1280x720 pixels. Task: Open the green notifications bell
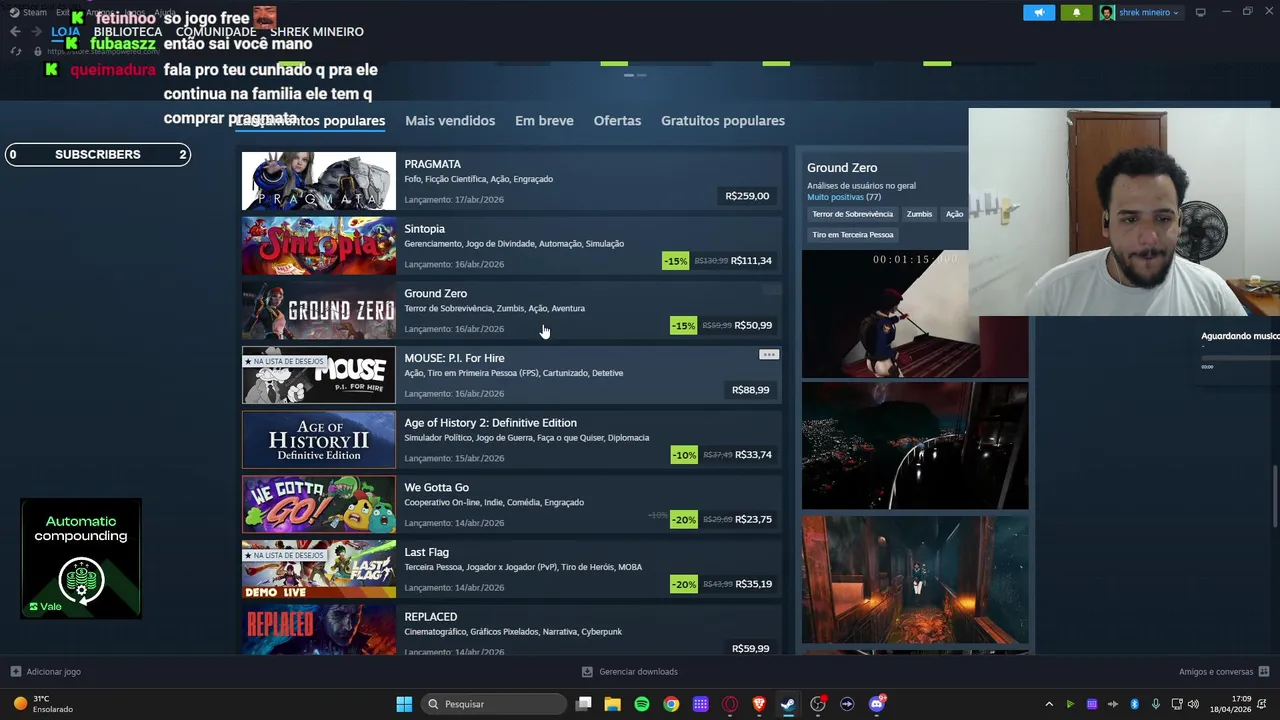click(1076, 13)
